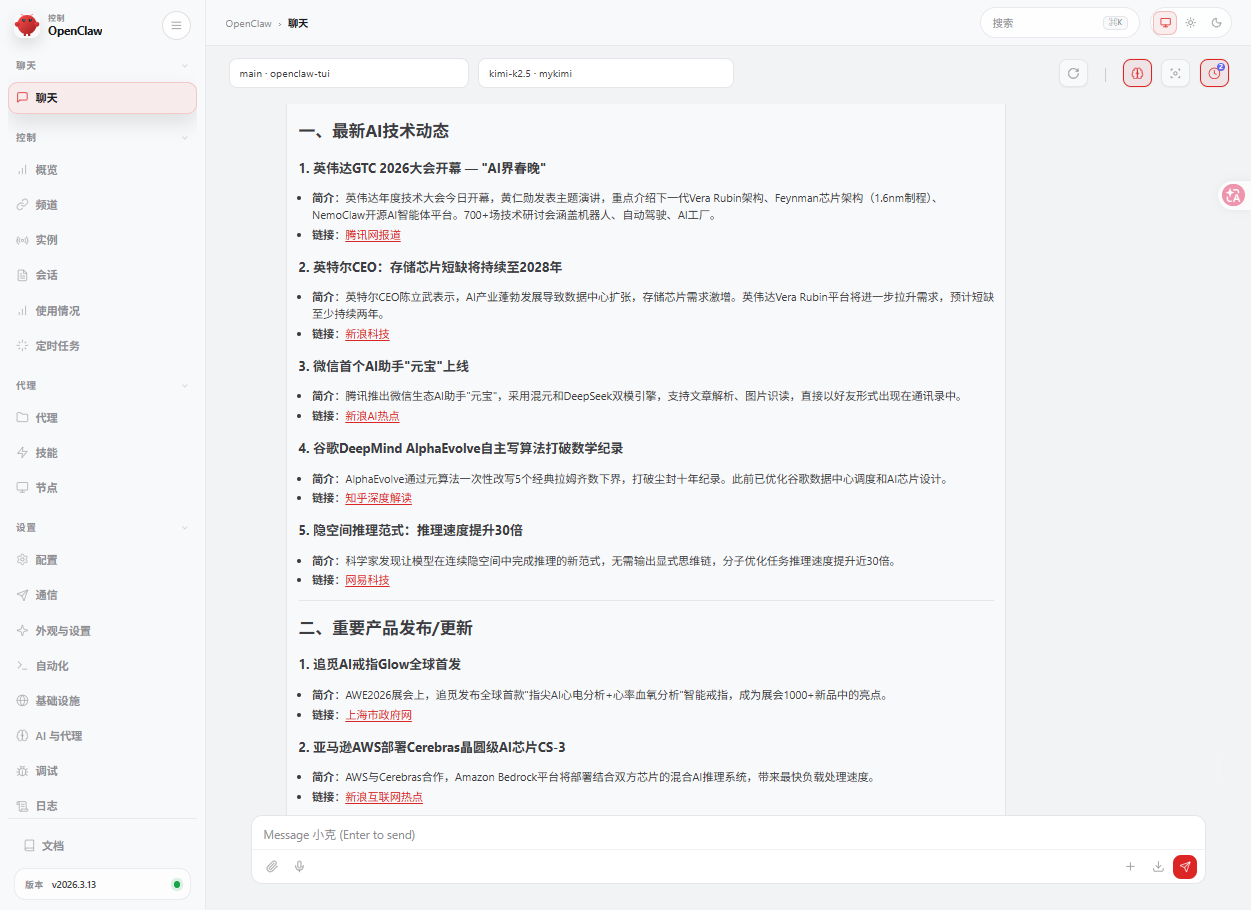Switch to light theme sun icon
This screenshot has width=1251, height=910.
[x=1191, y=23]
